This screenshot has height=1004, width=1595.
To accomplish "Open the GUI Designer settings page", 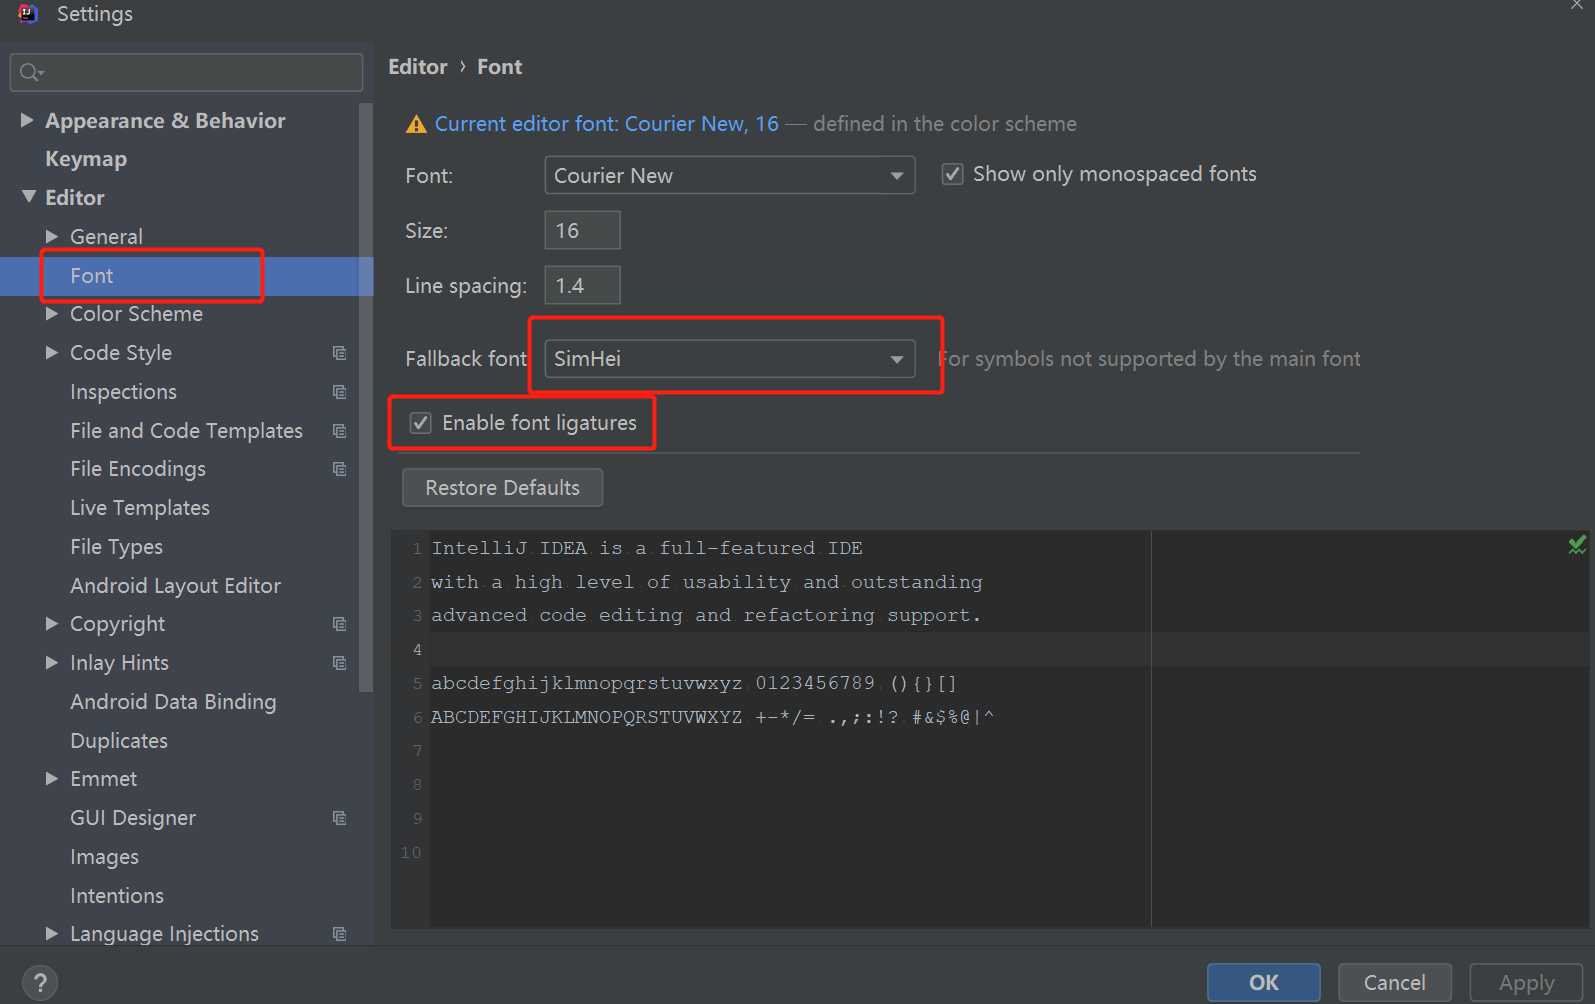I will point(133,818).
